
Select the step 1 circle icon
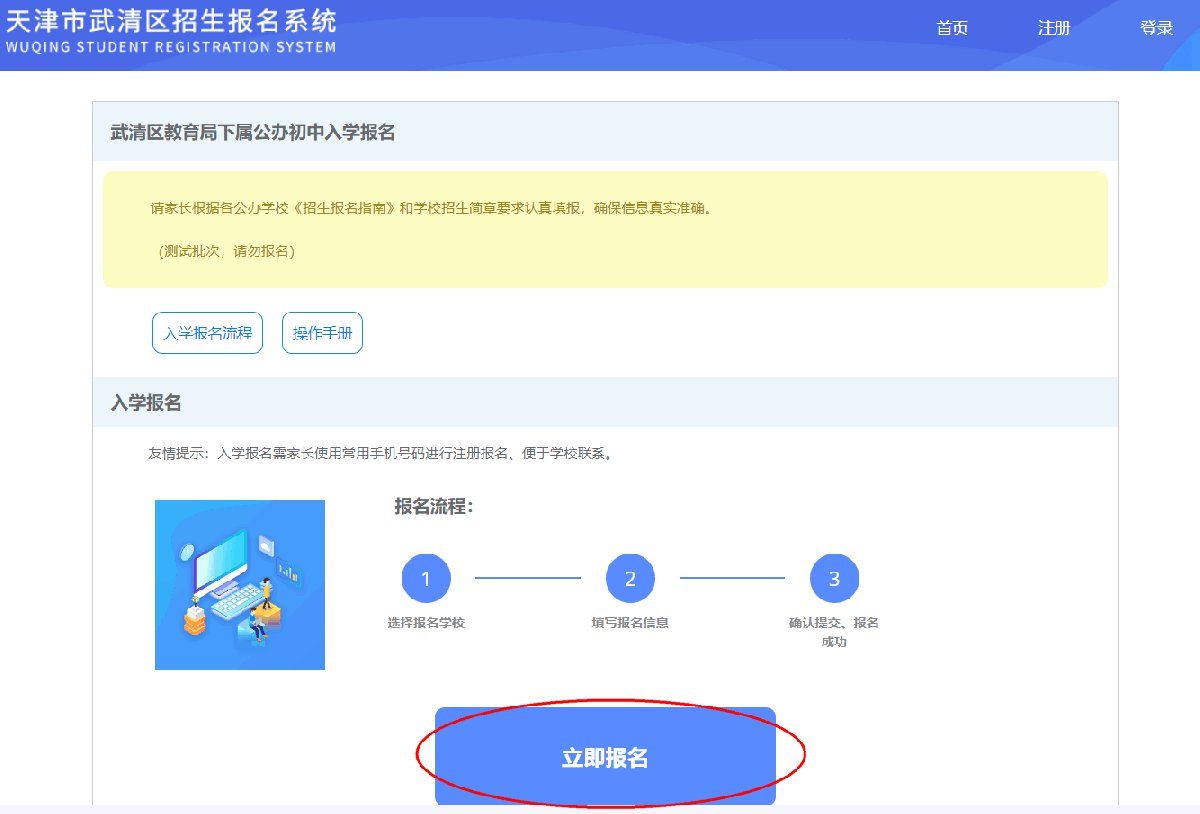coord(426,578)
